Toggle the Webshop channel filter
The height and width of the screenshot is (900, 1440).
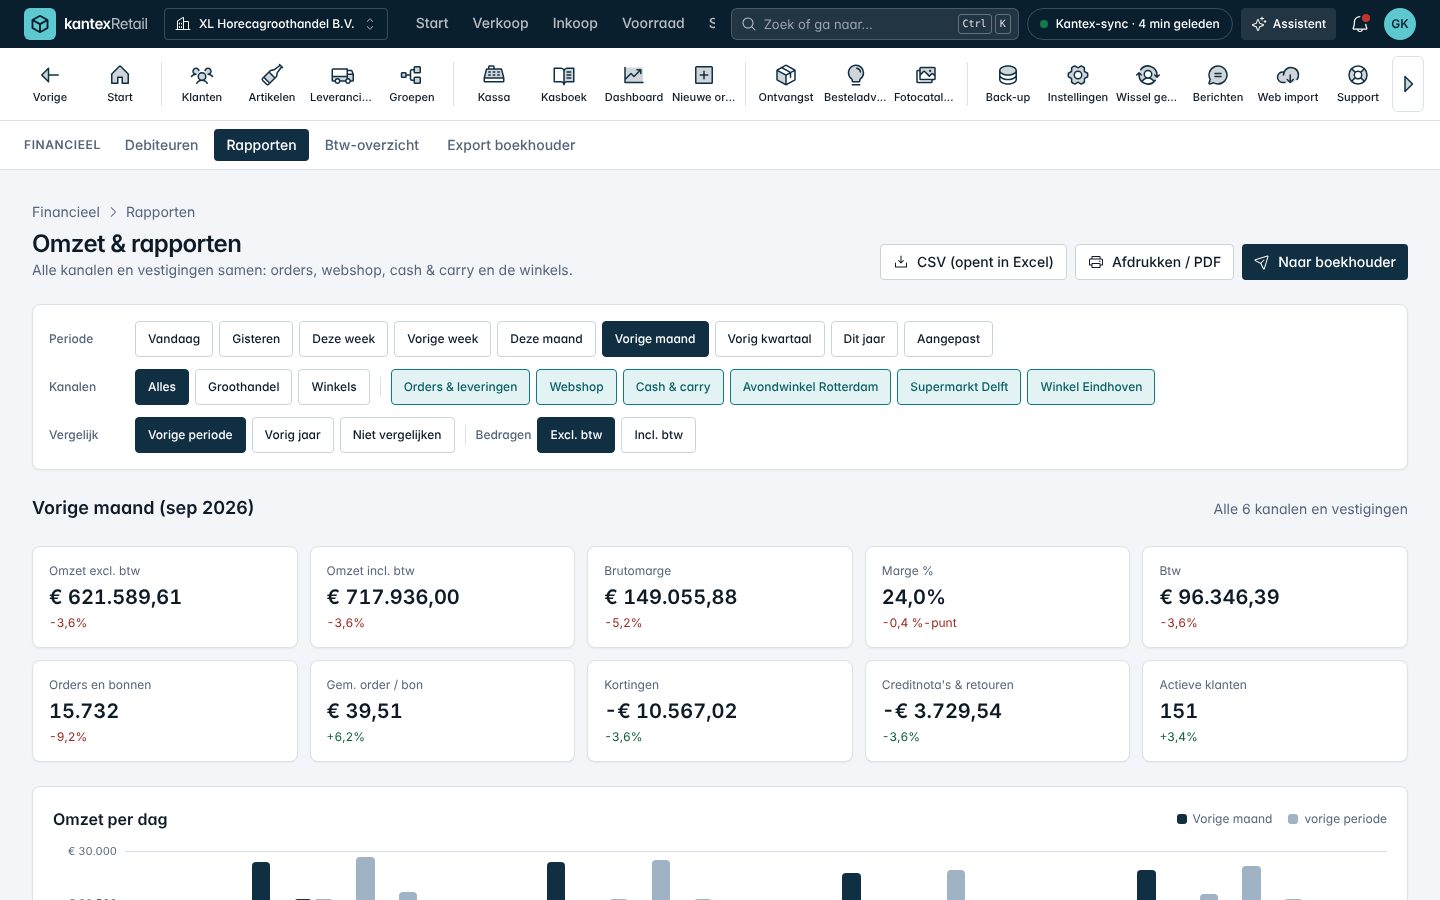pyautogui.click(x=576, y=387)
